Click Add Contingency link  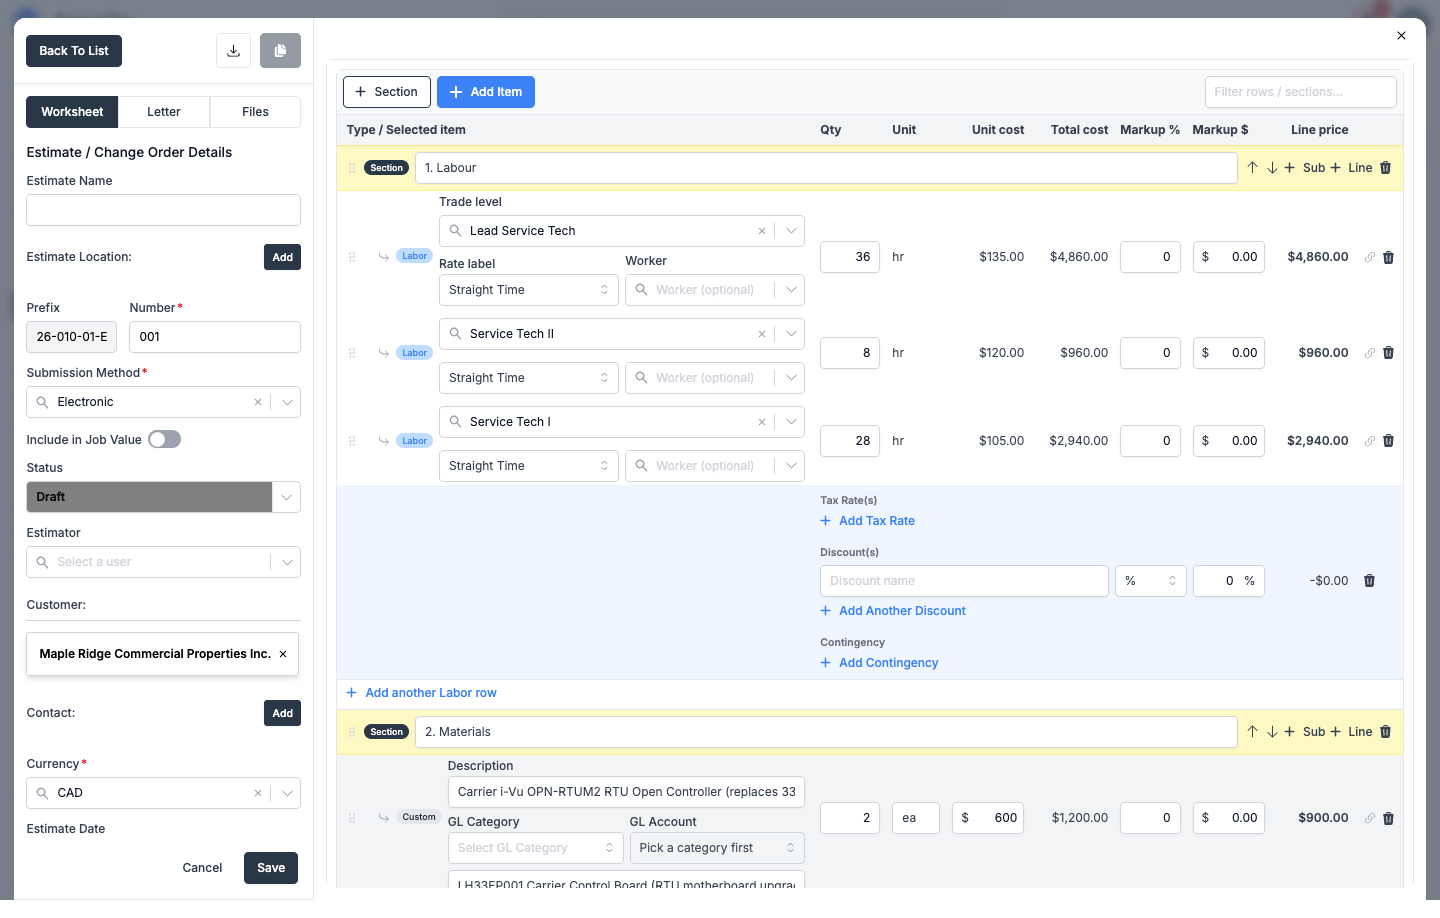point(879,663)
